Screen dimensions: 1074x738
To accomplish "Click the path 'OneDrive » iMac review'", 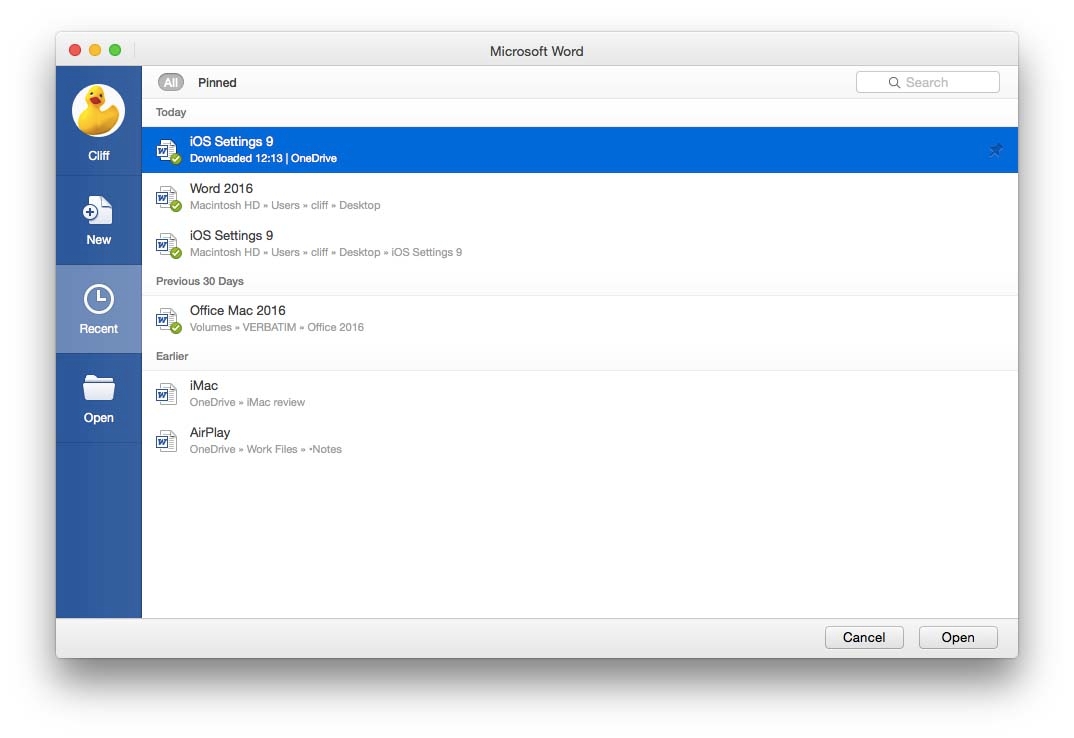I will 247,402.
